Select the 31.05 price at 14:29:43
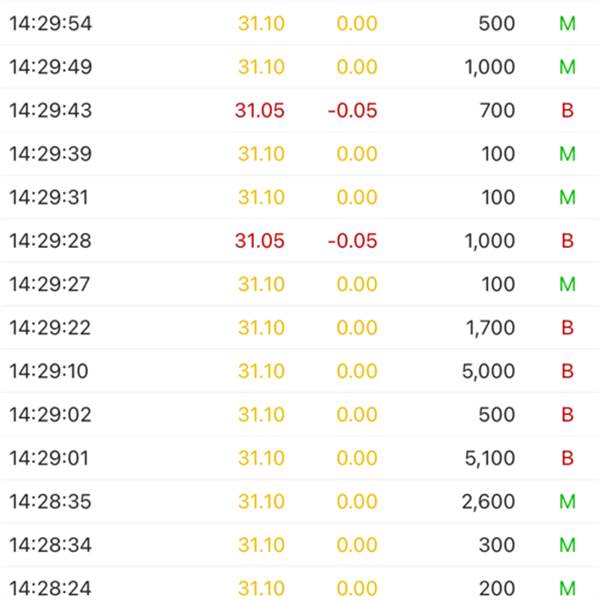The width and height of the screenshot is (600, 600). point(260,111)
